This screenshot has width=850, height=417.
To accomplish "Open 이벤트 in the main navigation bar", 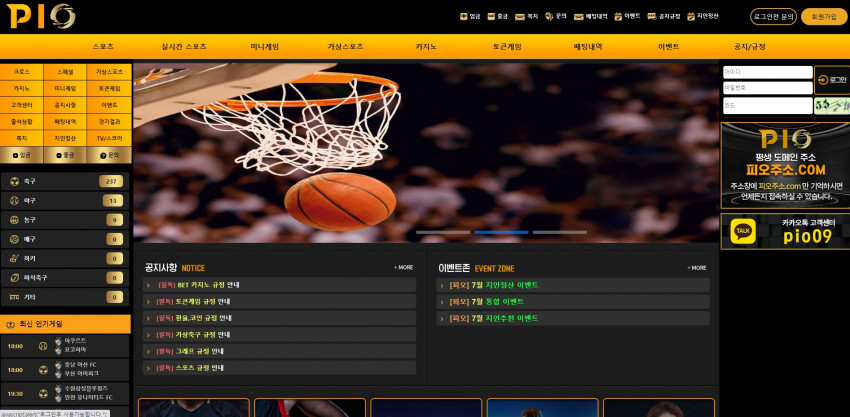I will click(668, 47).
